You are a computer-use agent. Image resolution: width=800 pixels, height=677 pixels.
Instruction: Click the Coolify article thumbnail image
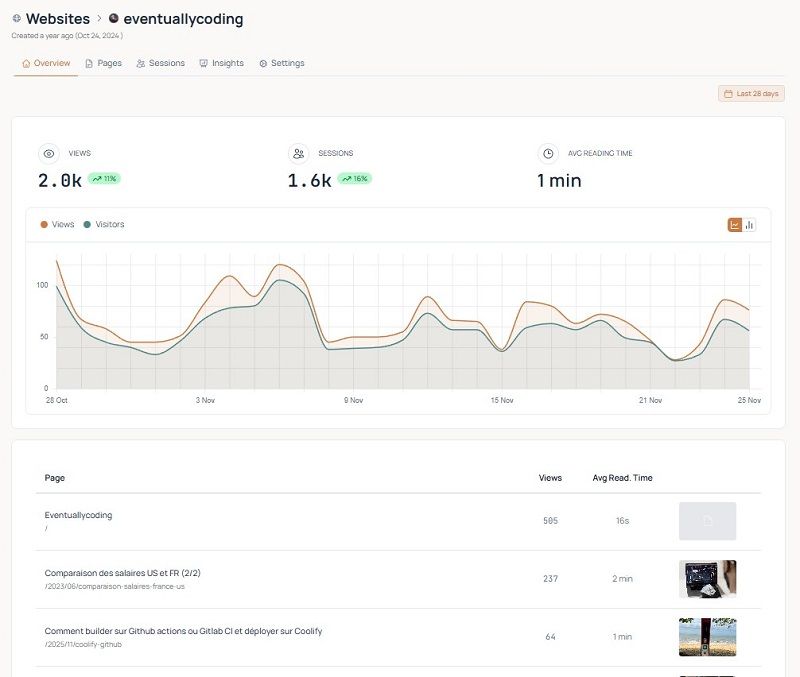(x=707, y=636)
